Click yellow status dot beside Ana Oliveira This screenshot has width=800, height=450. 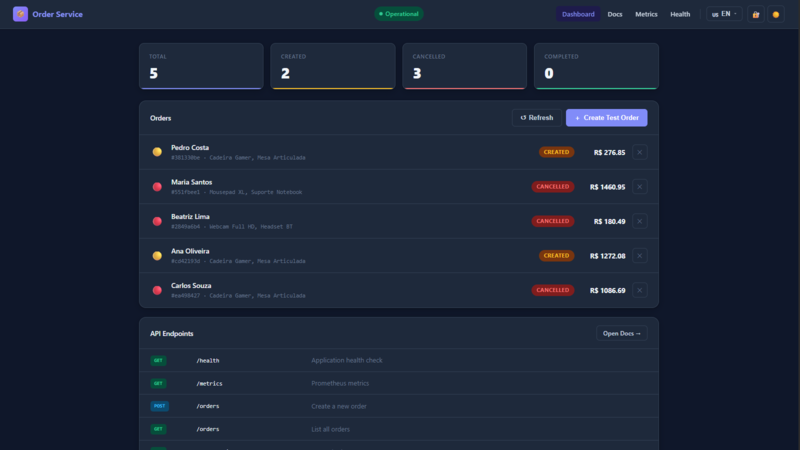click(x=157, y=256)
